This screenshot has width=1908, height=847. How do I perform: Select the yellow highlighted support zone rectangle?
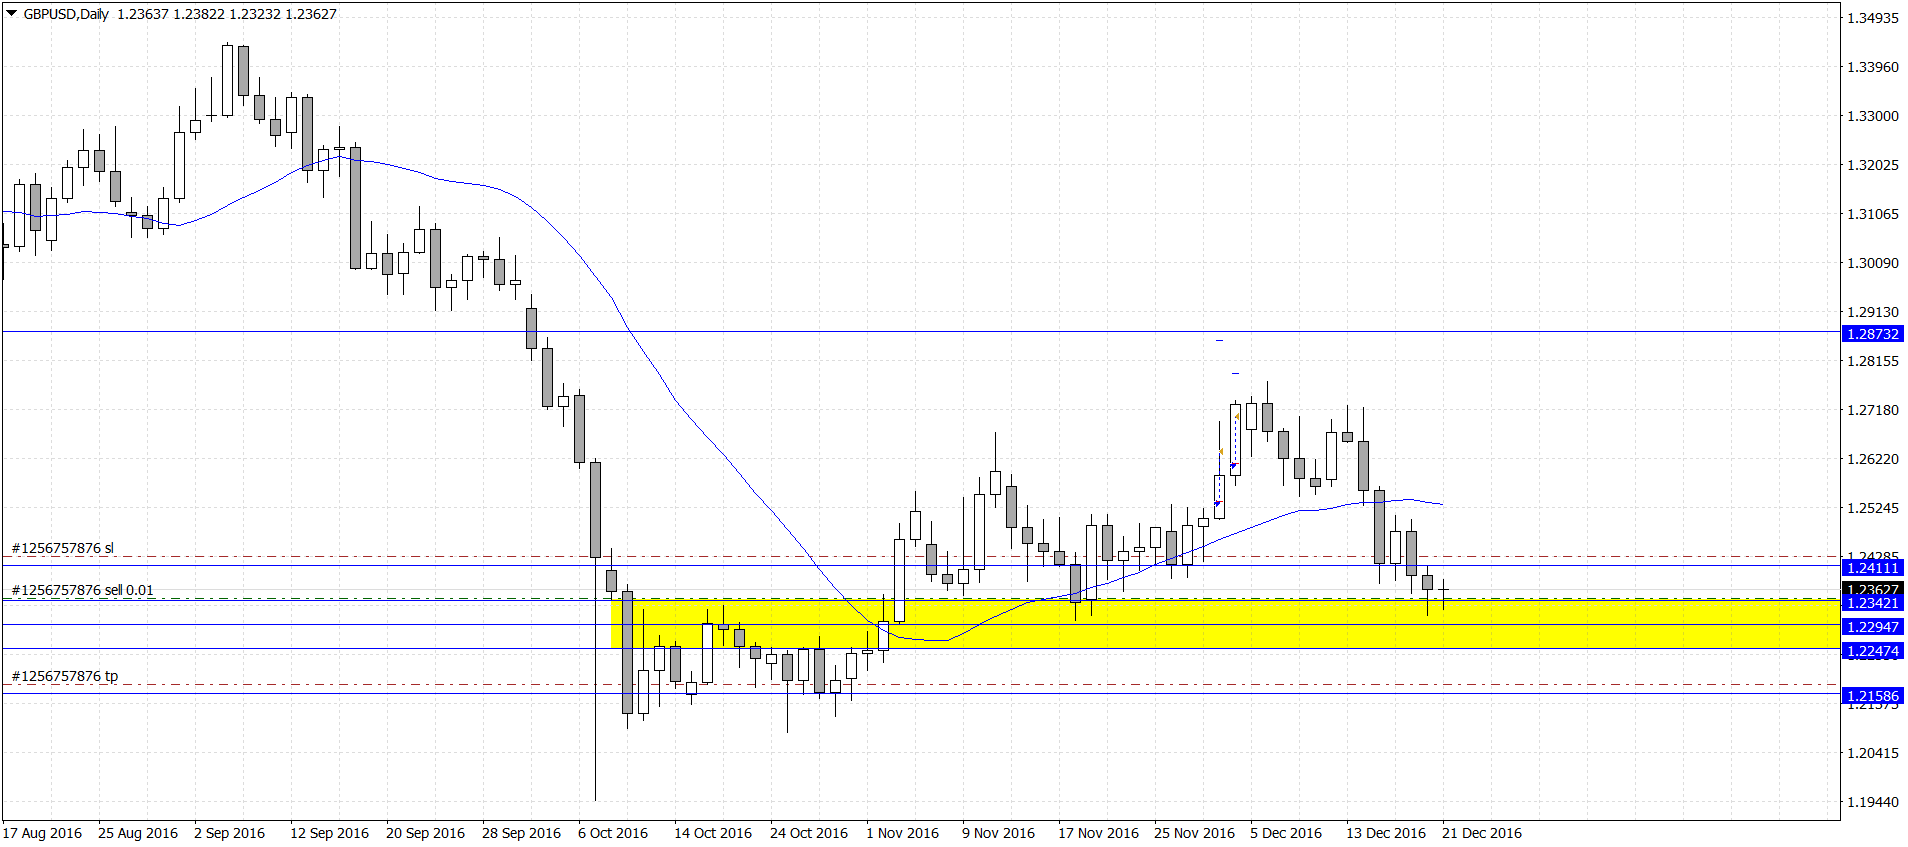click(1225, 624)
